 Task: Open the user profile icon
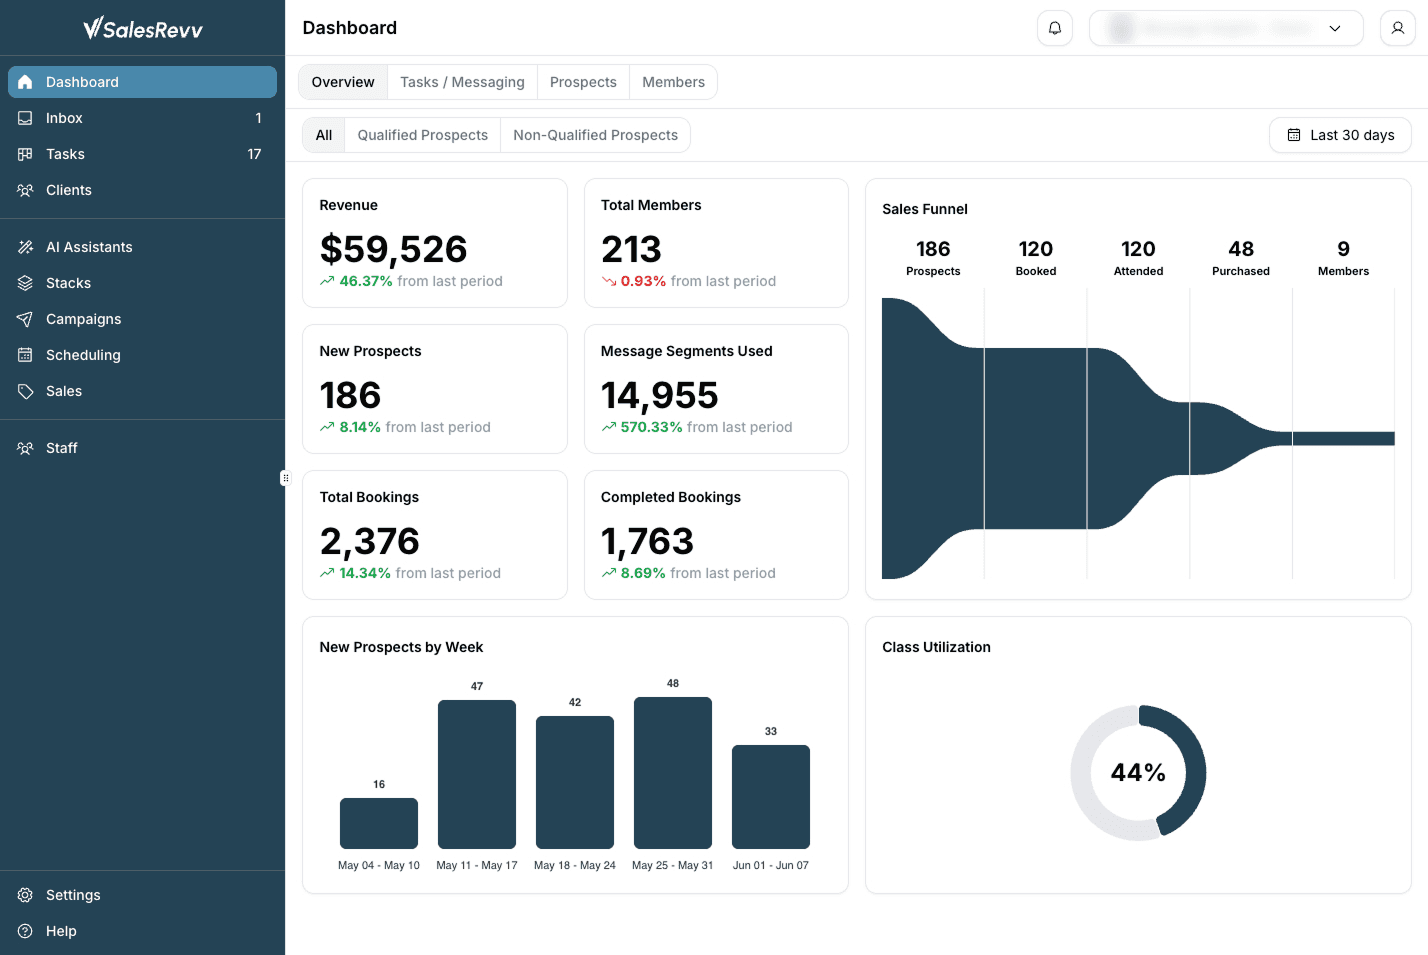1398,28
